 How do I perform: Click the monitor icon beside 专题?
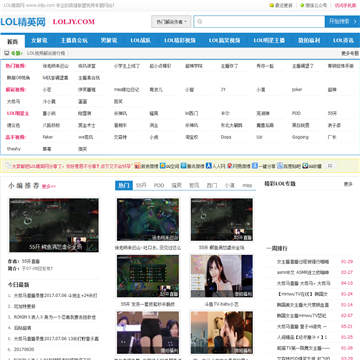7,53
